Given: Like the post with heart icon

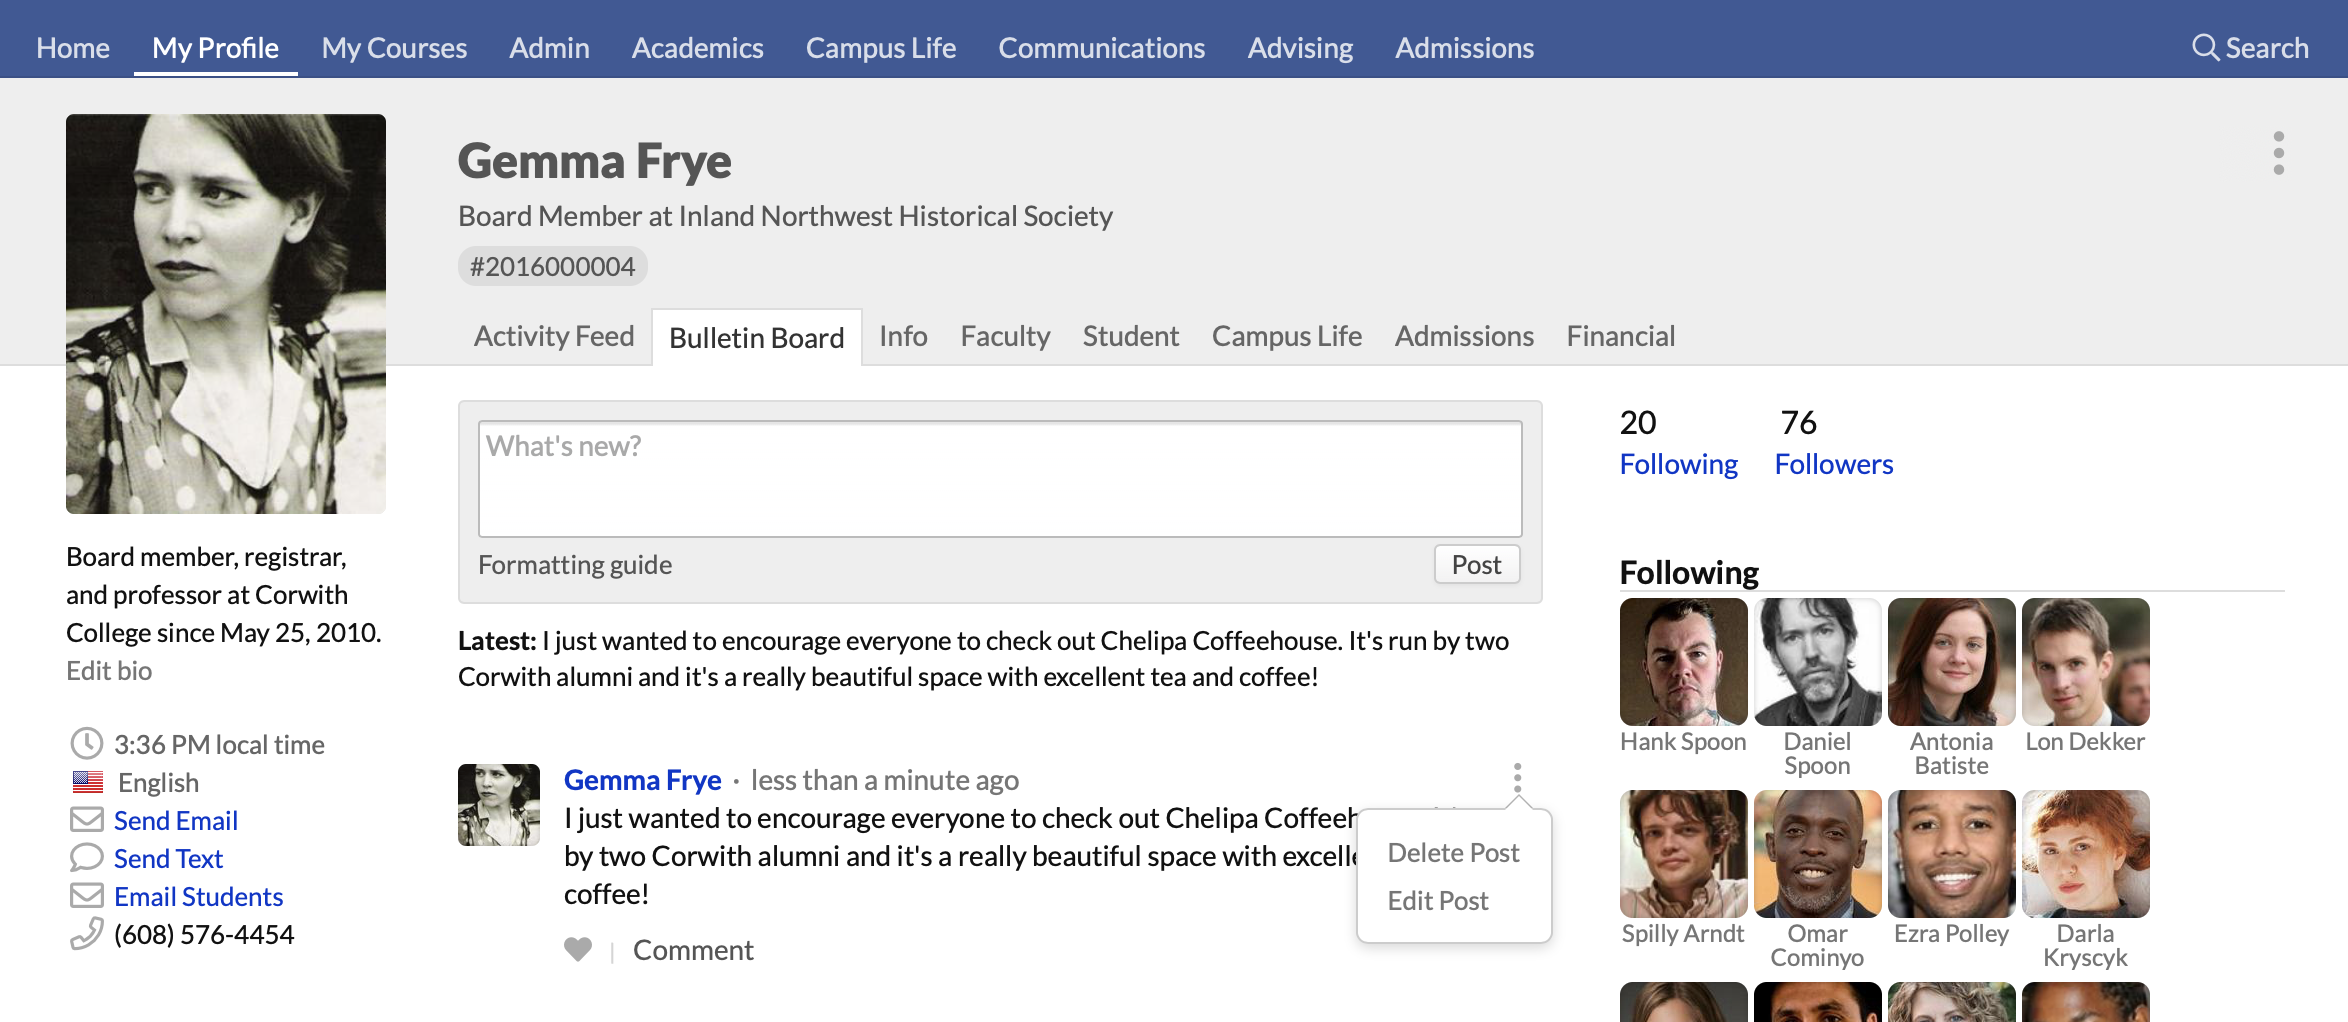Looking at the screenshot, I should tap(578, 949).
